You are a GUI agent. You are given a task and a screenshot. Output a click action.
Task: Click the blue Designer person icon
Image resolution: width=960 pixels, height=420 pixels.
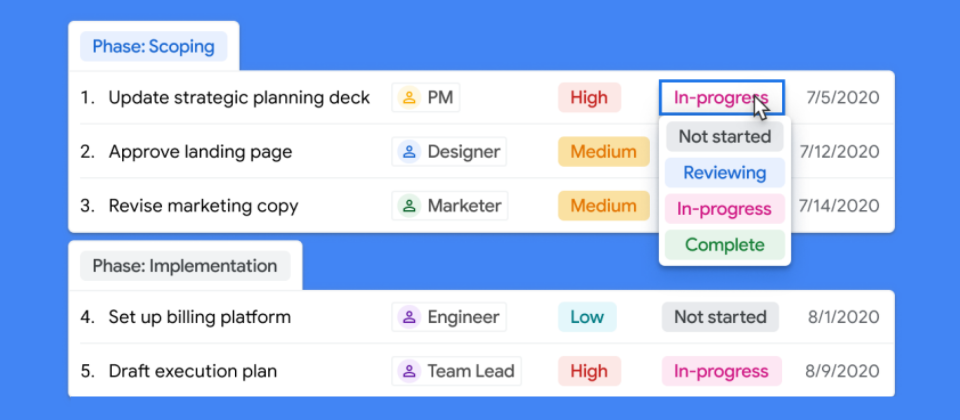[x=409, y=151]
